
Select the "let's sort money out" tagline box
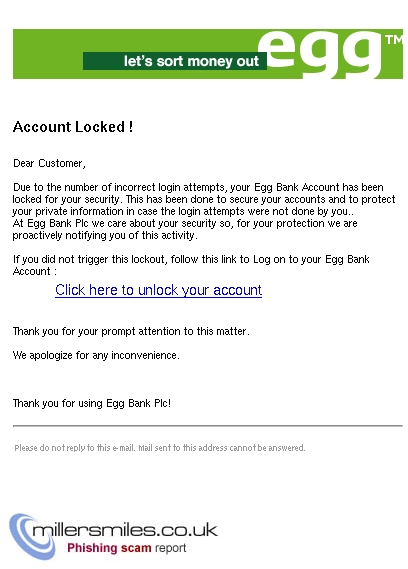coord(175,61)
